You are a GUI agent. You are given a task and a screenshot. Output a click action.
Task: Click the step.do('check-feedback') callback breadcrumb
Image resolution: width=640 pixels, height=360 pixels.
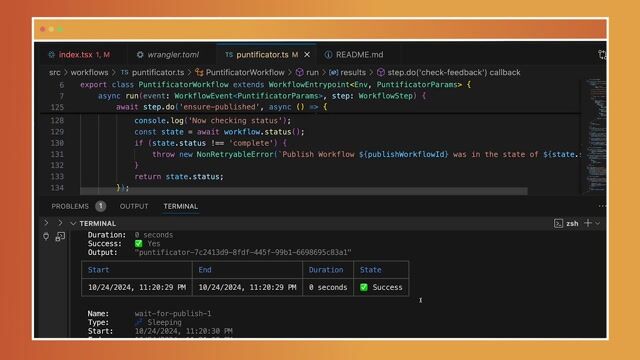tap(454, 73)
